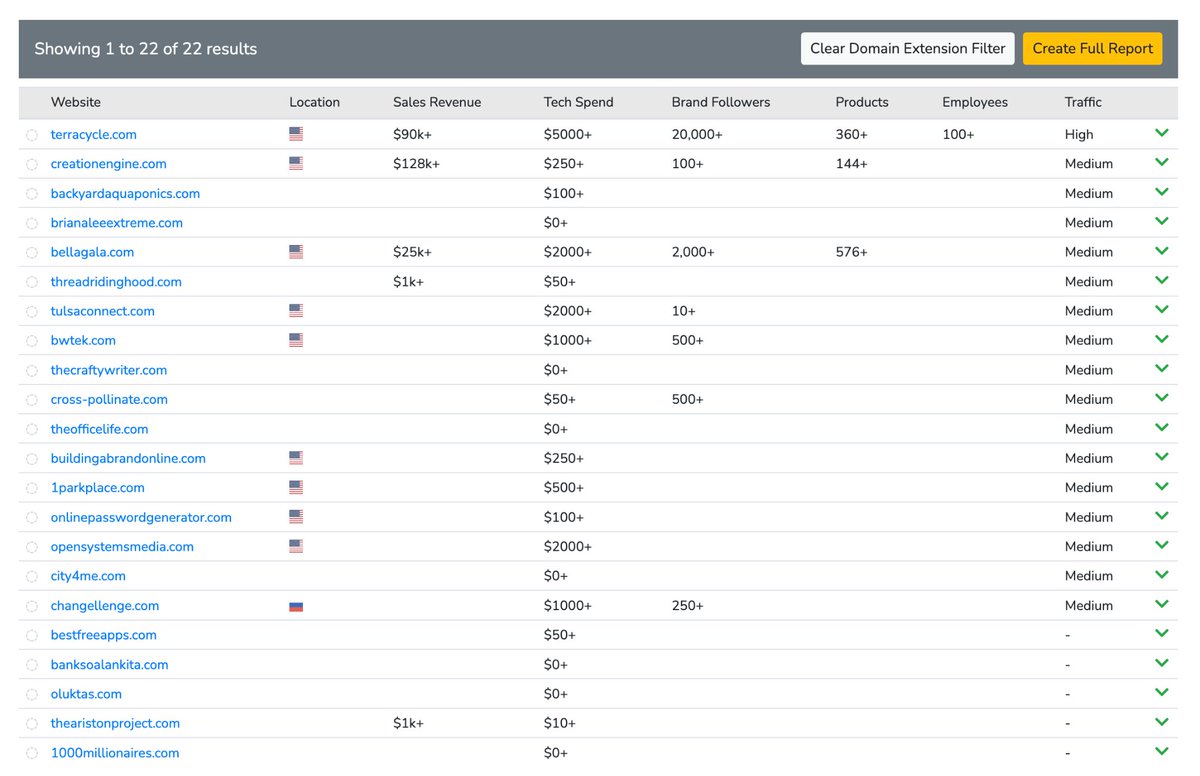Click the 250+ followers value for changellenge.com
Image resolution: width=1200 pixels, height=776 pixels.
[x=688, y=606]
